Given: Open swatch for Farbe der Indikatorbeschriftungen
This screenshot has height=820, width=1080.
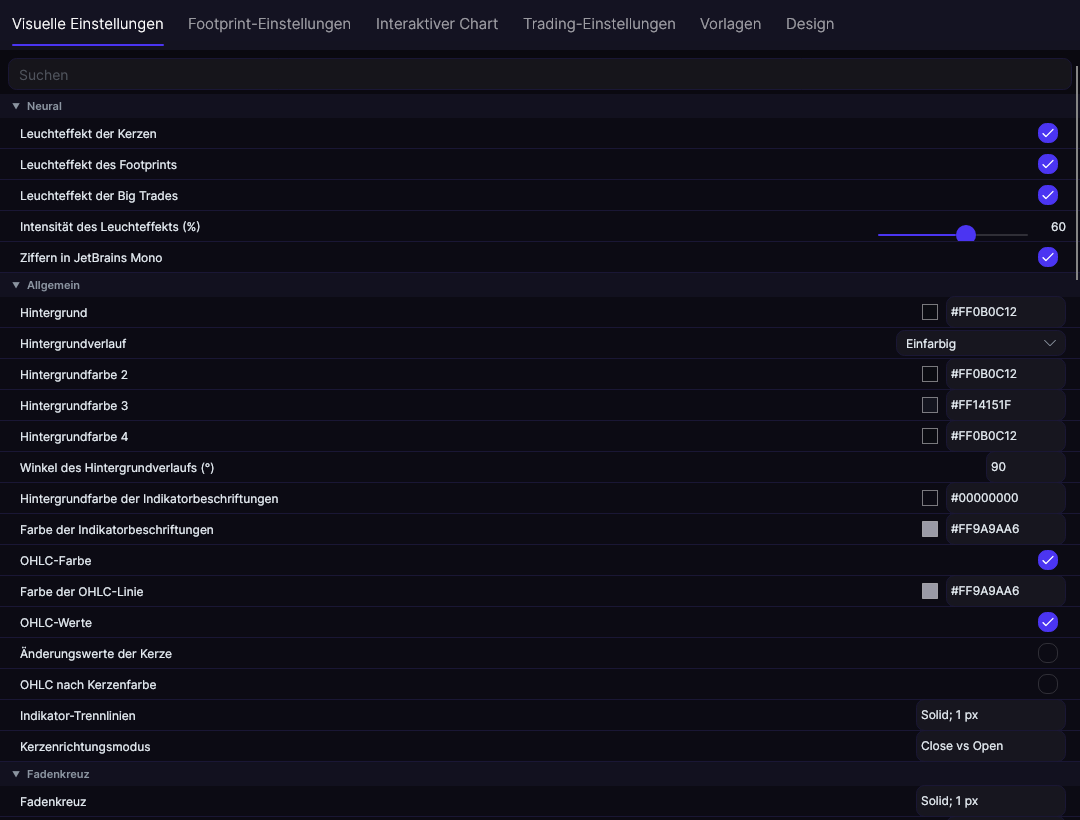Looking at the screenshot, I should pyautogui.click(x=930, y=529).
